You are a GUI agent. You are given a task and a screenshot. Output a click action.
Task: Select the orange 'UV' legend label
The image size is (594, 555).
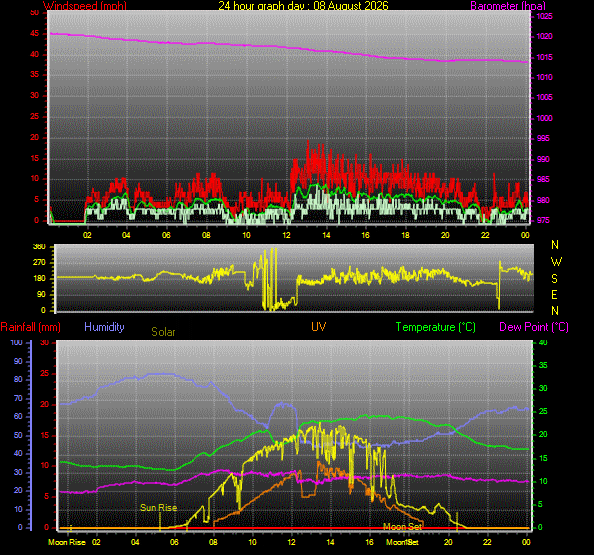(318, 327)
